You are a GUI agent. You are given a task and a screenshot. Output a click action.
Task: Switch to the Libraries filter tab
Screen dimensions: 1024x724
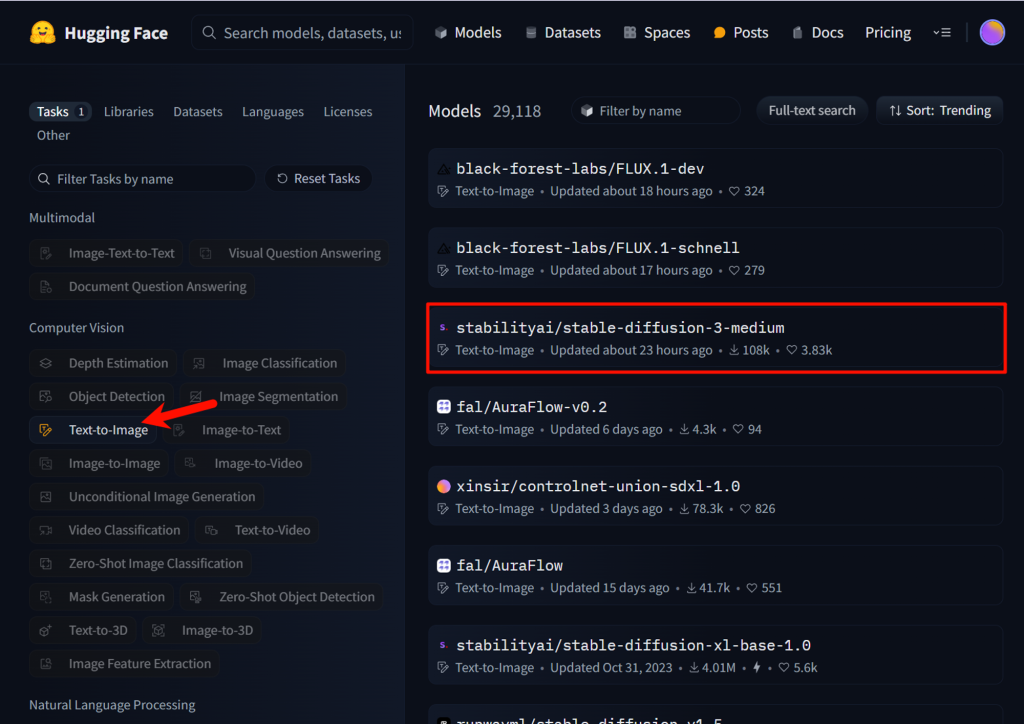point(129,112)
